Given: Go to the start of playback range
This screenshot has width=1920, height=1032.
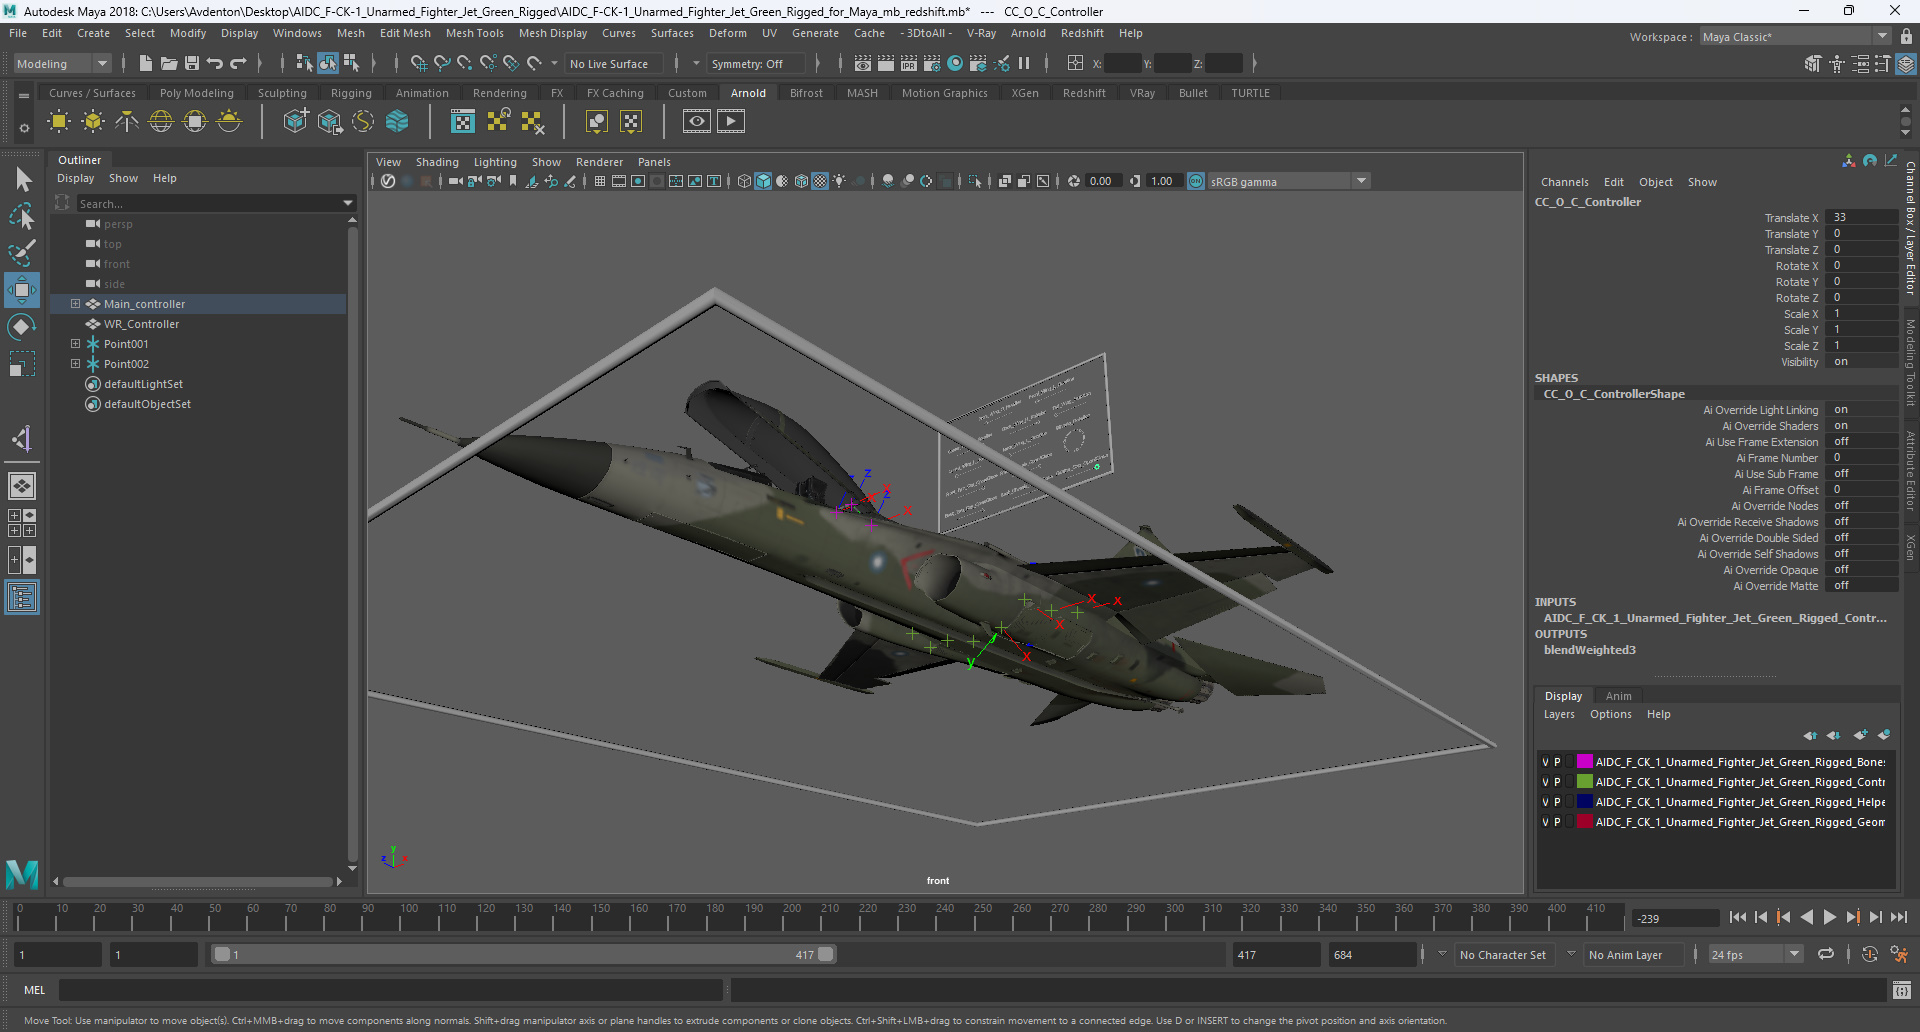Looking at the screenshot, I should click(x=1738, y=917).
